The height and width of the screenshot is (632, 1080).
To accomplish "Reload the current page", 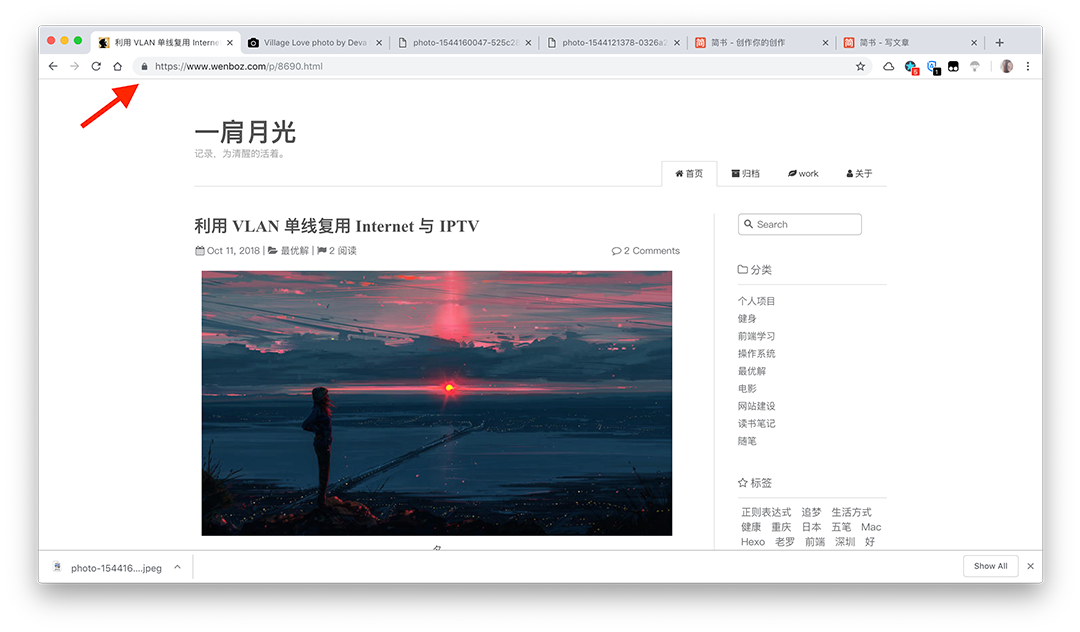I will tap(96, 66).
